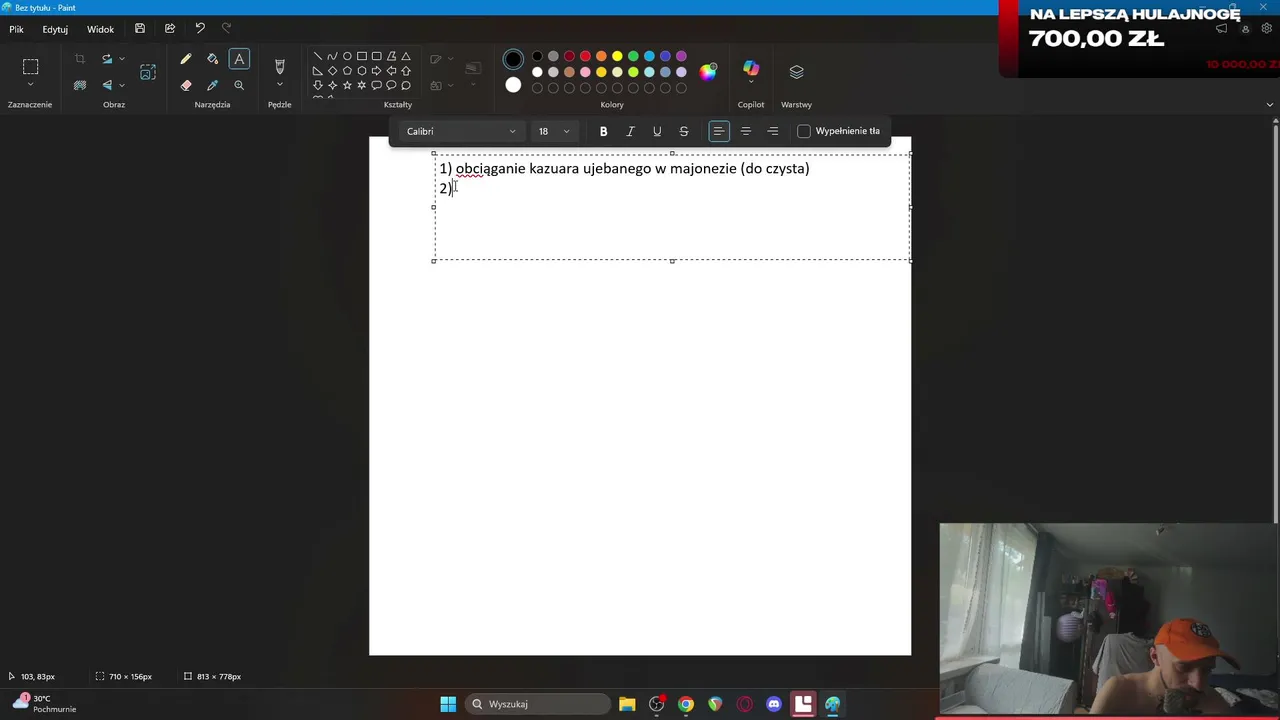1280x720 pixels.
Task: Toggle Bold text formatting
Action: tap(603, 131)
